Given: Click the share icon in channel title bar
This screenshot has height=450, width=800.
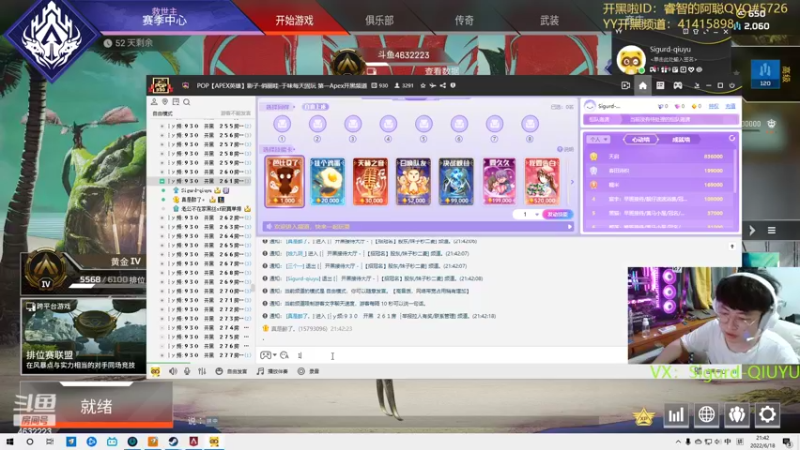Looking at the screenshot, I should click(x=442, y=86).
